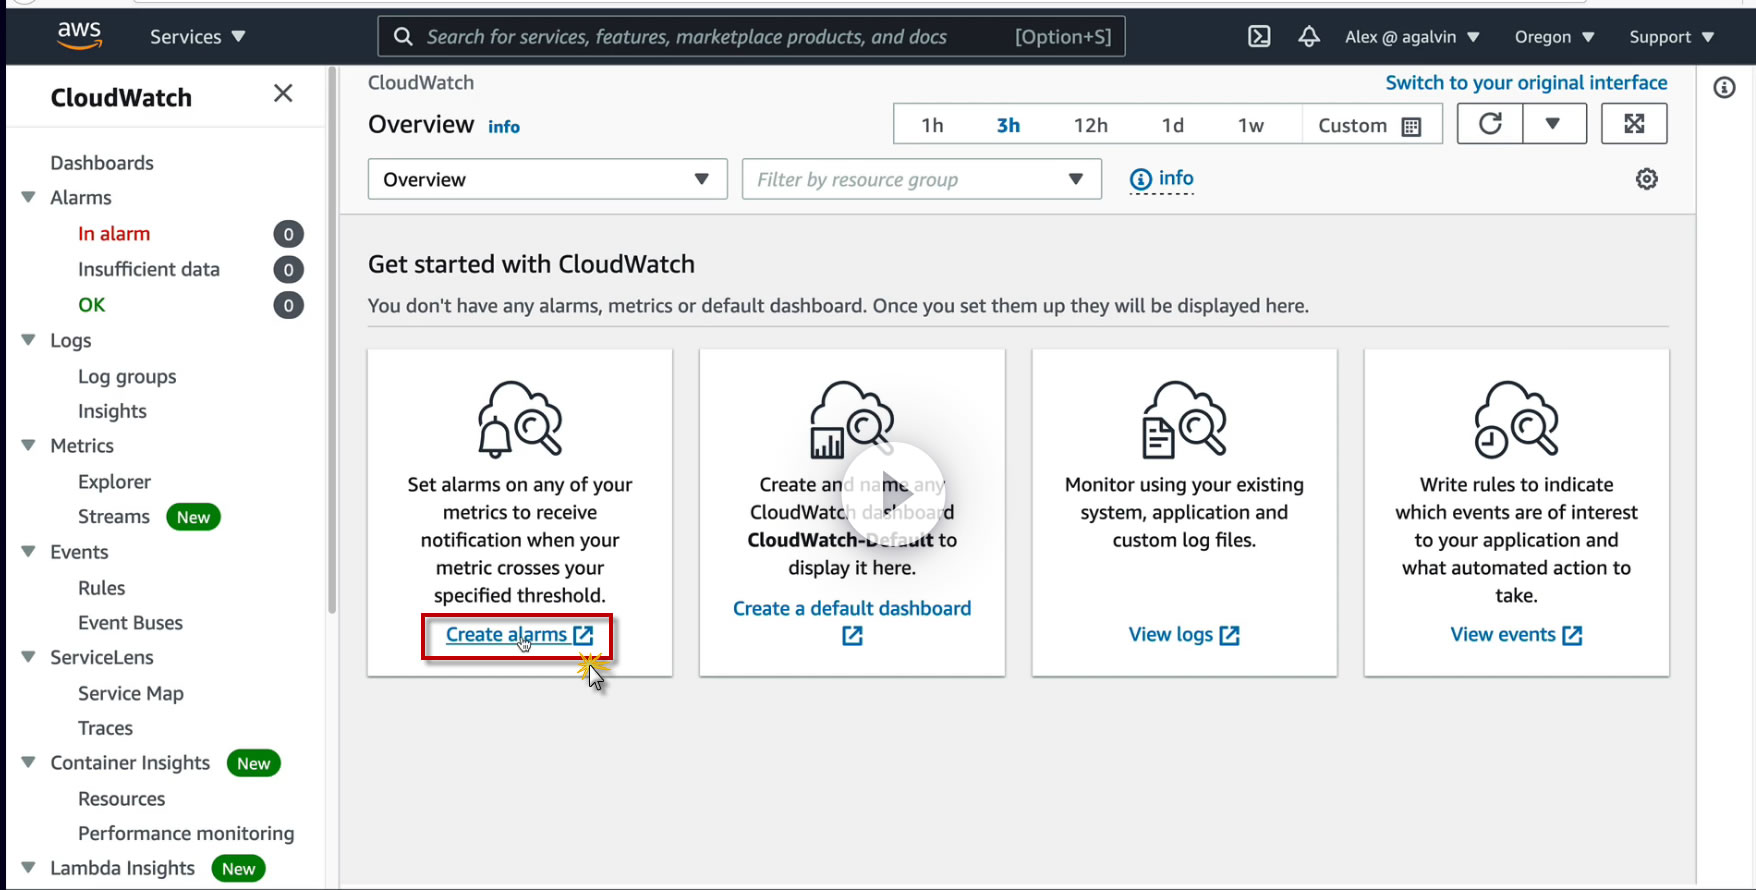Click the logs document illustration icon
Image resolution: width=1756 pixels, height=890 pixels.
[x=1184, y=419]
